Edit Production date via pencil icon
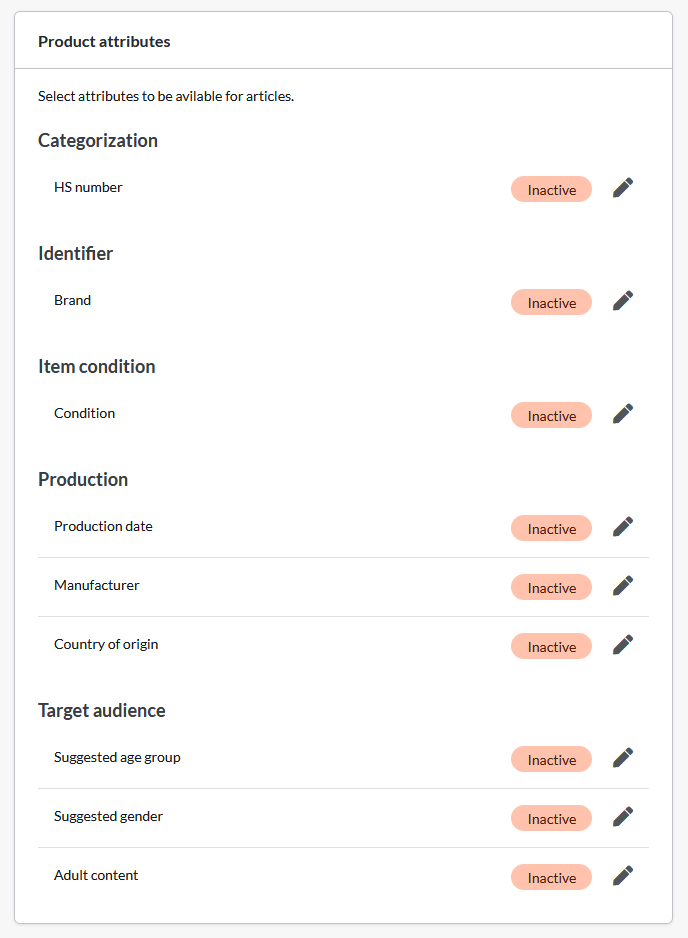688x938 pixels. pos(623,527)
